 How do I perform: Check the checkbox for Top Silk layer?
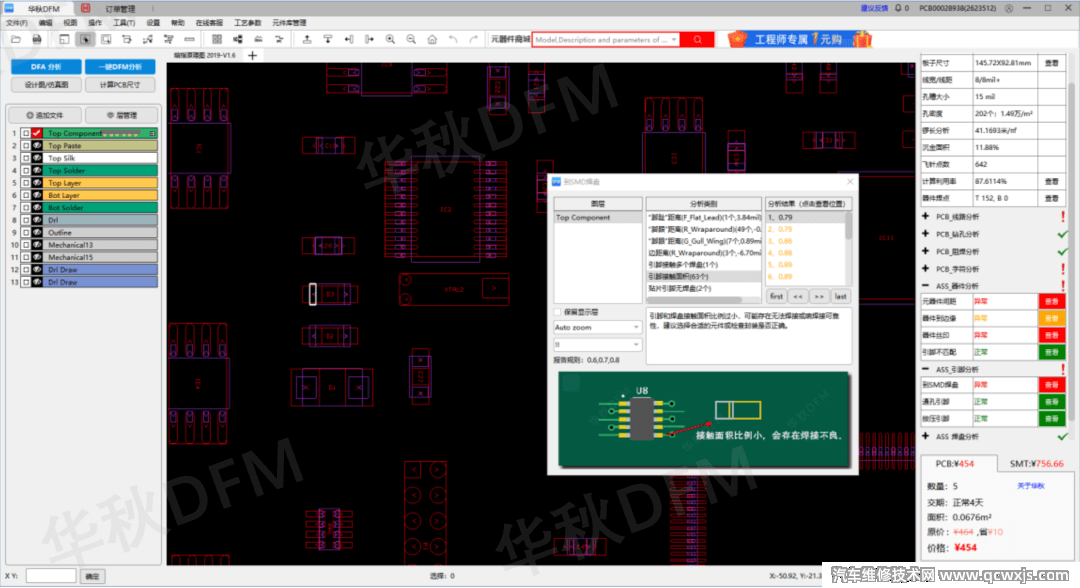click(x=25, y=158)
